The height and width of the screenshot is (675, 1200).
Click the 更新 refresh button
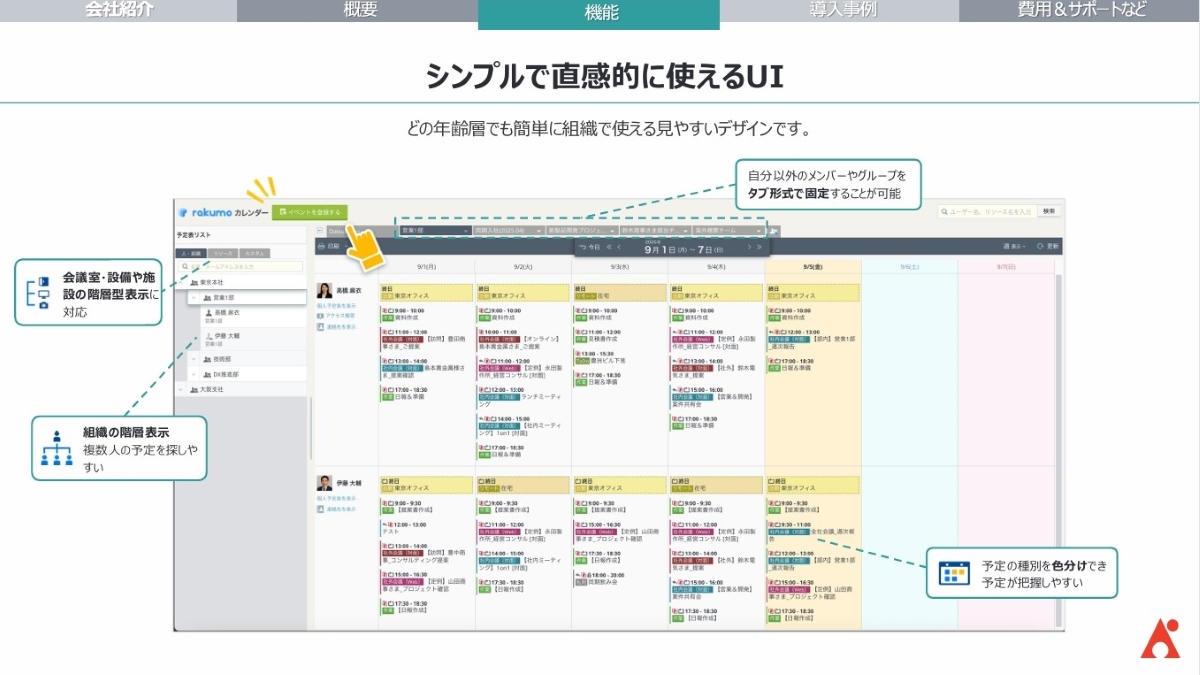point(1047,246)
